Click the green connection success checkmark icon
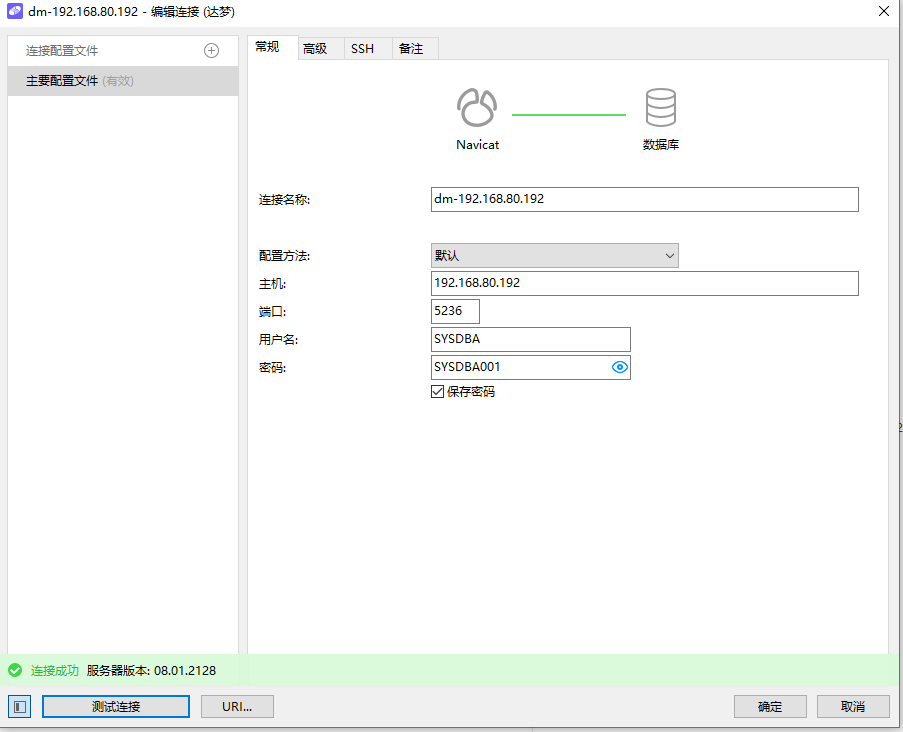This screenshot has height=732, width=903. [15, 670]
